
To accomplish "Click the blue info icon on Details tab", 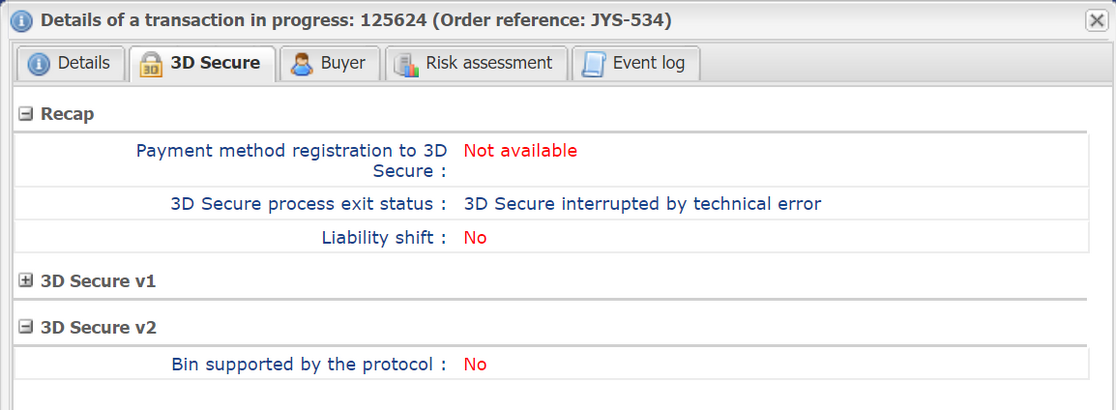I will click(x=39, y=64).
